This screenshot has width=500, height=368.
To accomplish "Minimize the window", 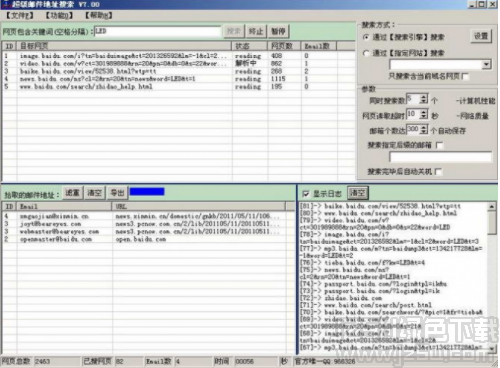I will tap(472, 4).
